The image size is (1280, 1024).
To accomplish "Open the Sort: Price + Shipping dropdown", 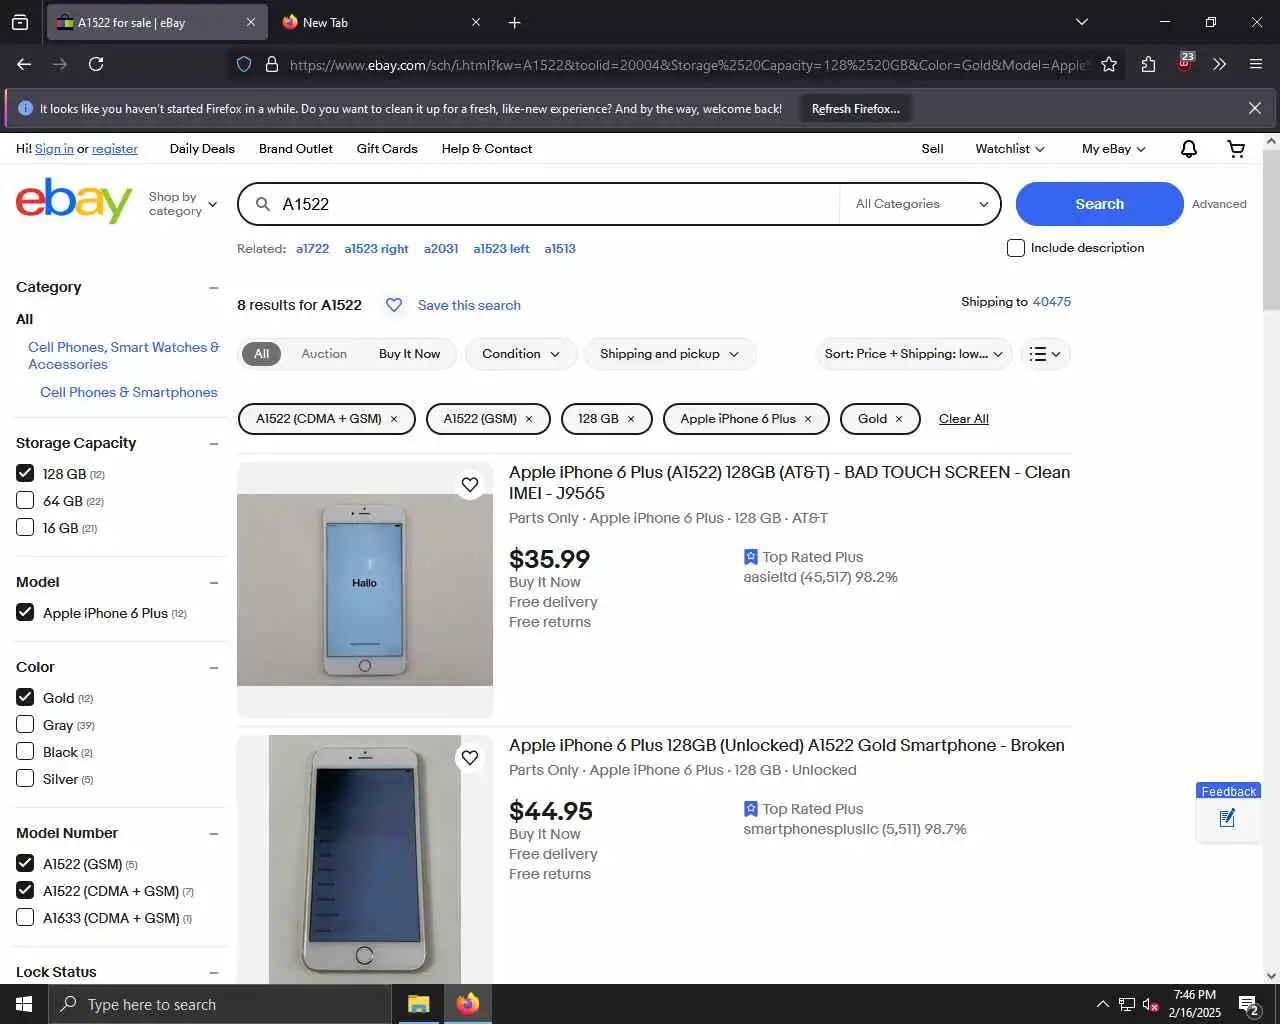I will tap(914, 354).
